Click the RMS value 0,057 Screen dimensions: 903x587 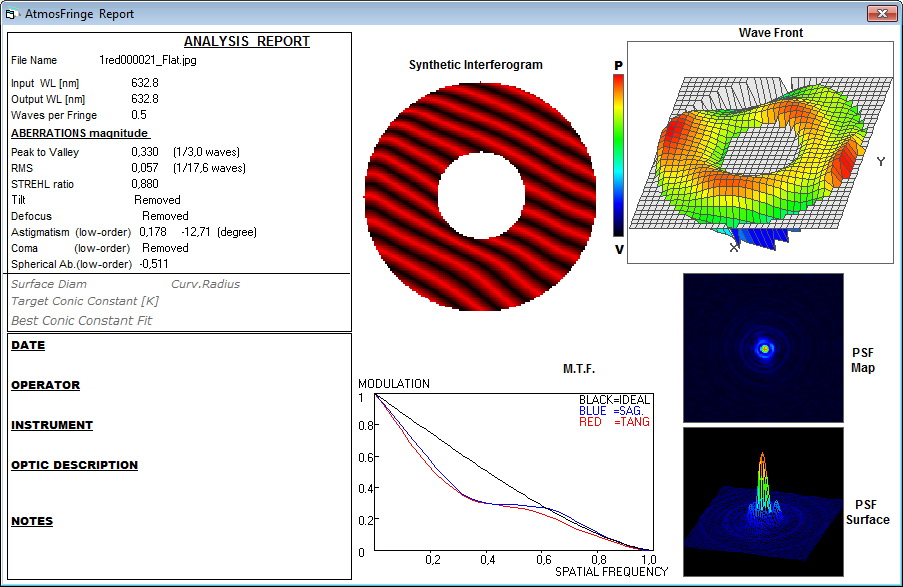click(145, 168)
